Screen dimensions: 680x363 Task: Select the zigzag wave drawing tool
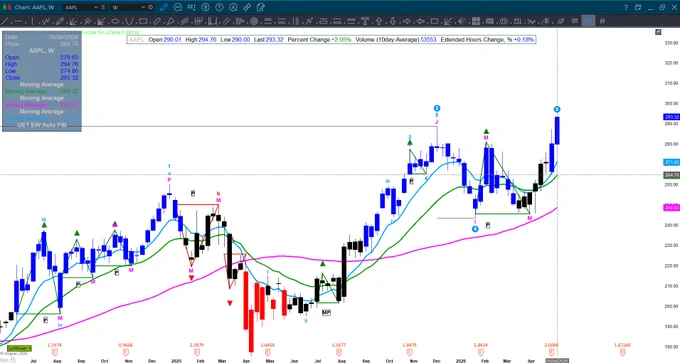point(46,21)
